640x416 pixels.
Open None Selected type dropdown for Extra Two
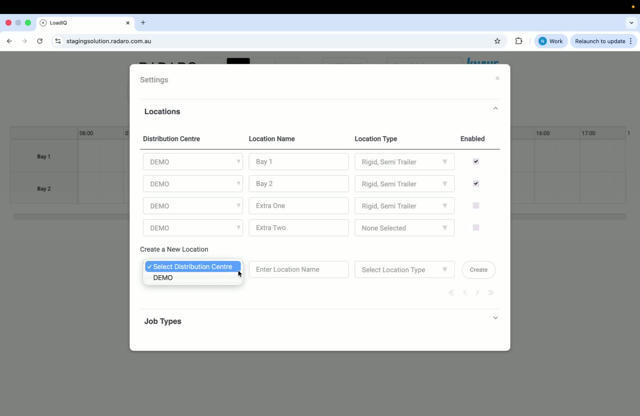click(404, 228)
